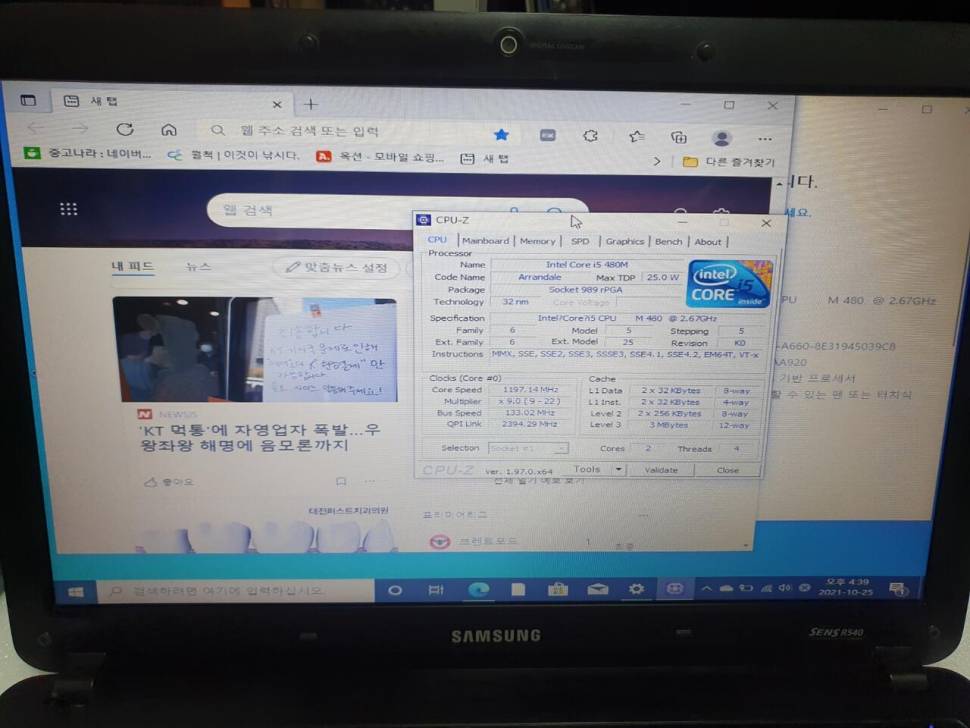Open the 옥션 - 모바일 쇼핑 bookmark
Screen dimensions: 970x728
click(380, 157)
